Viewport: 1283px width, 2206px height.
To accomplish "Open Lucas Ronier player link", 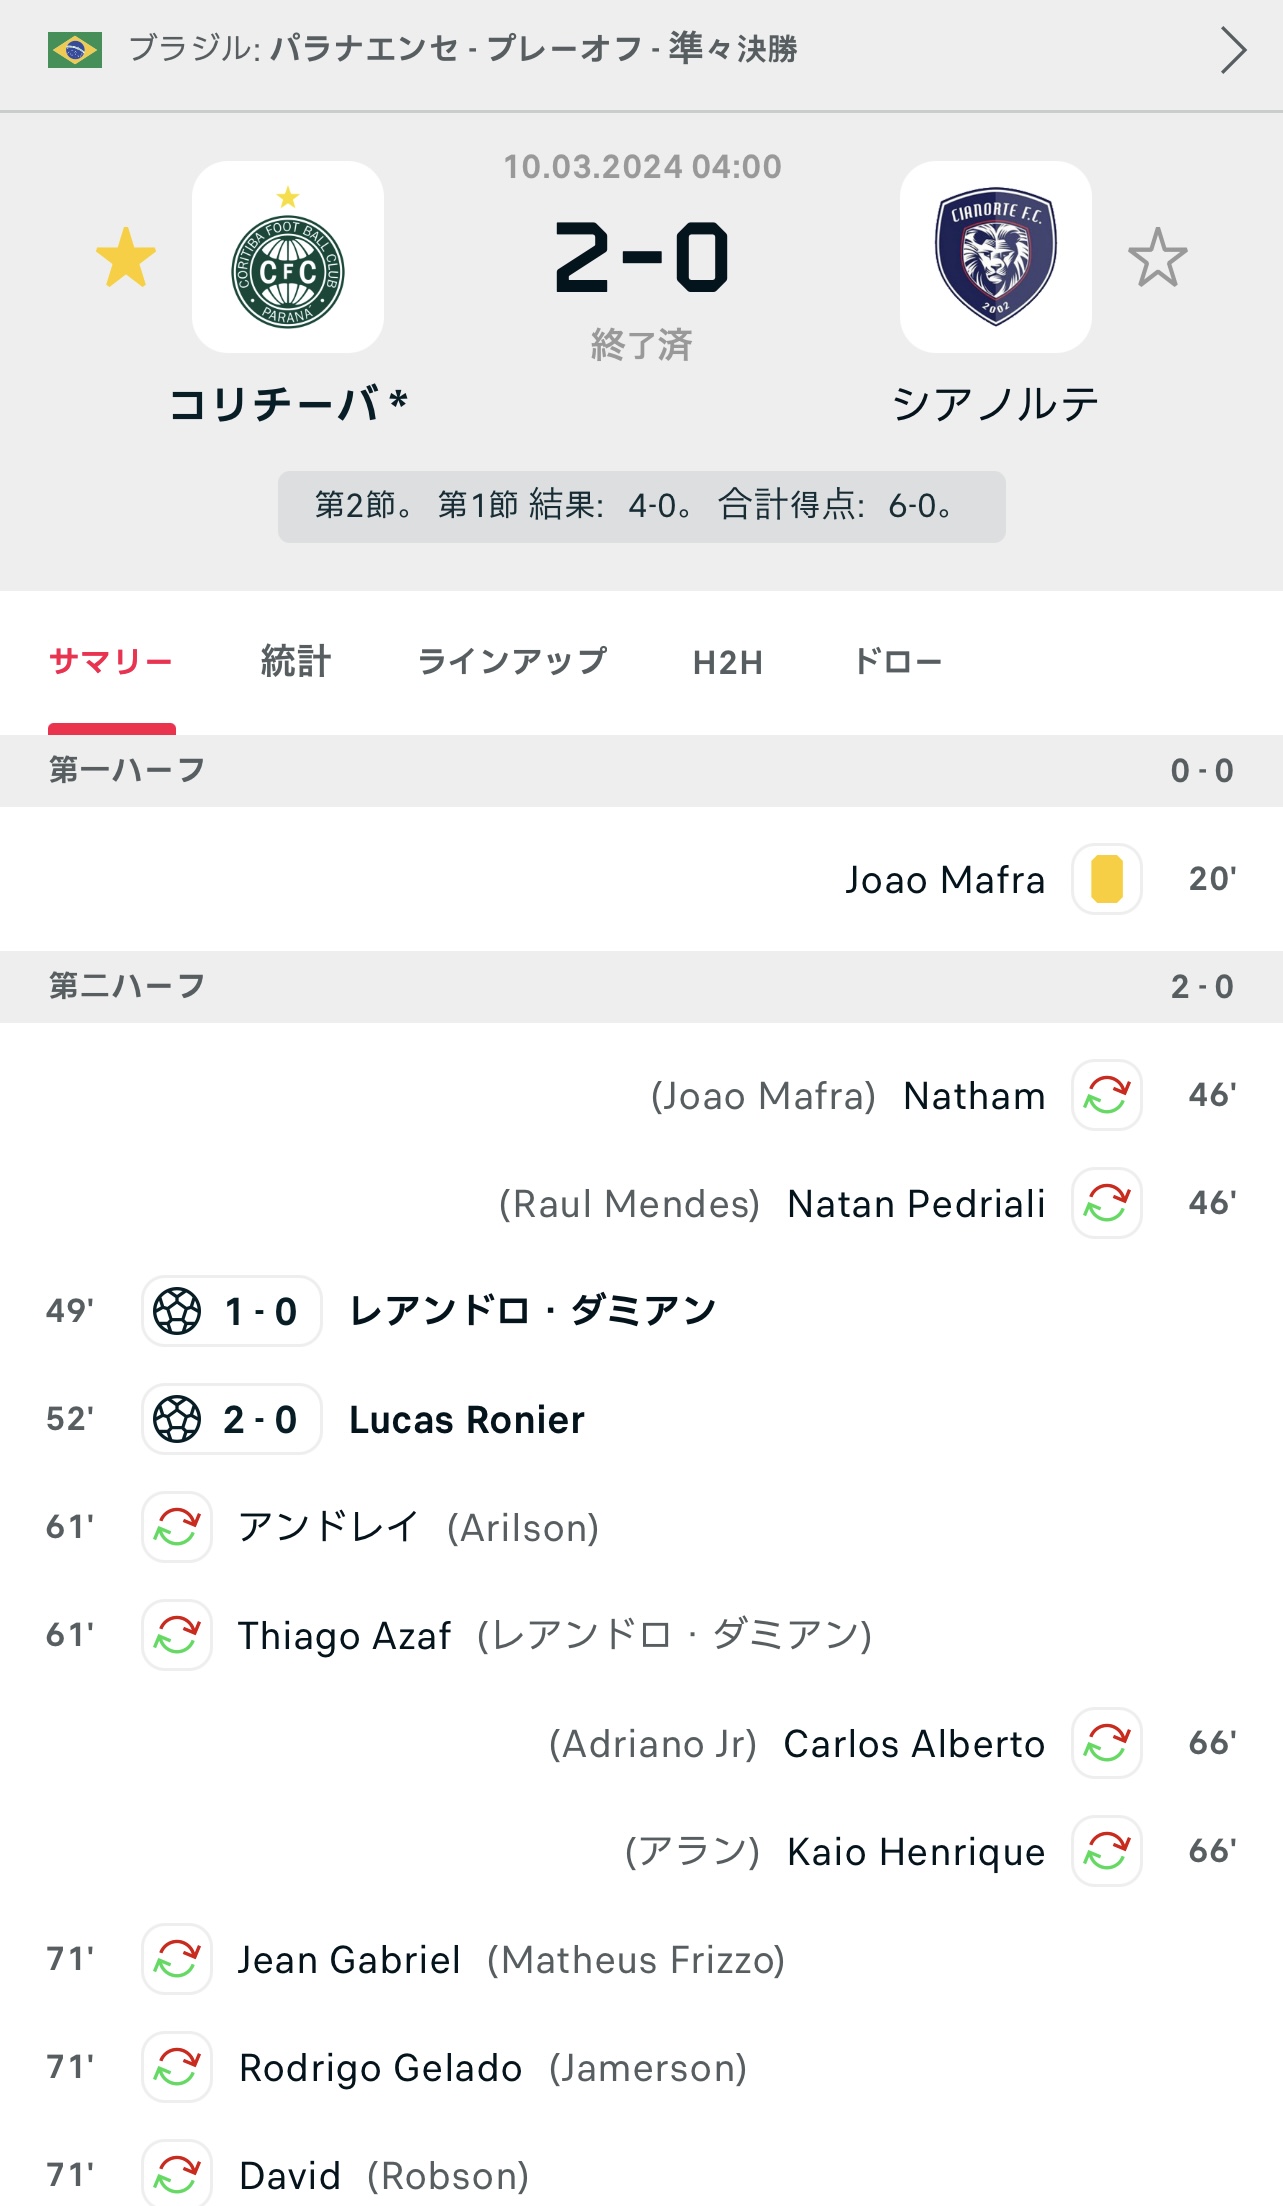I will pos(466,1420).
